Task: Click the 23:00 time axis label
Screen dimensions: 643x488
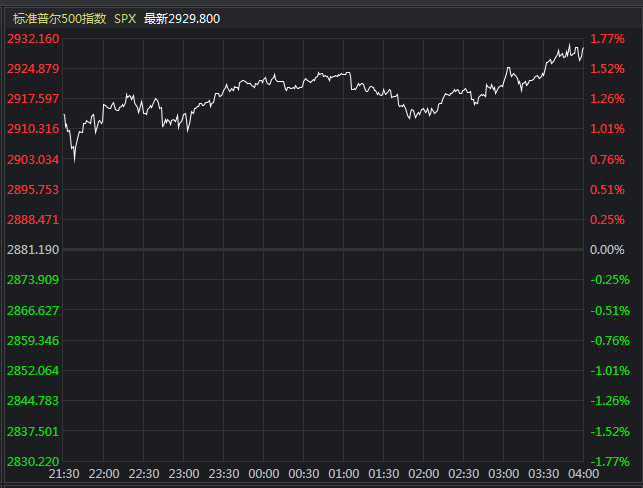Action: pyautogui.click(x=184, y=474)
